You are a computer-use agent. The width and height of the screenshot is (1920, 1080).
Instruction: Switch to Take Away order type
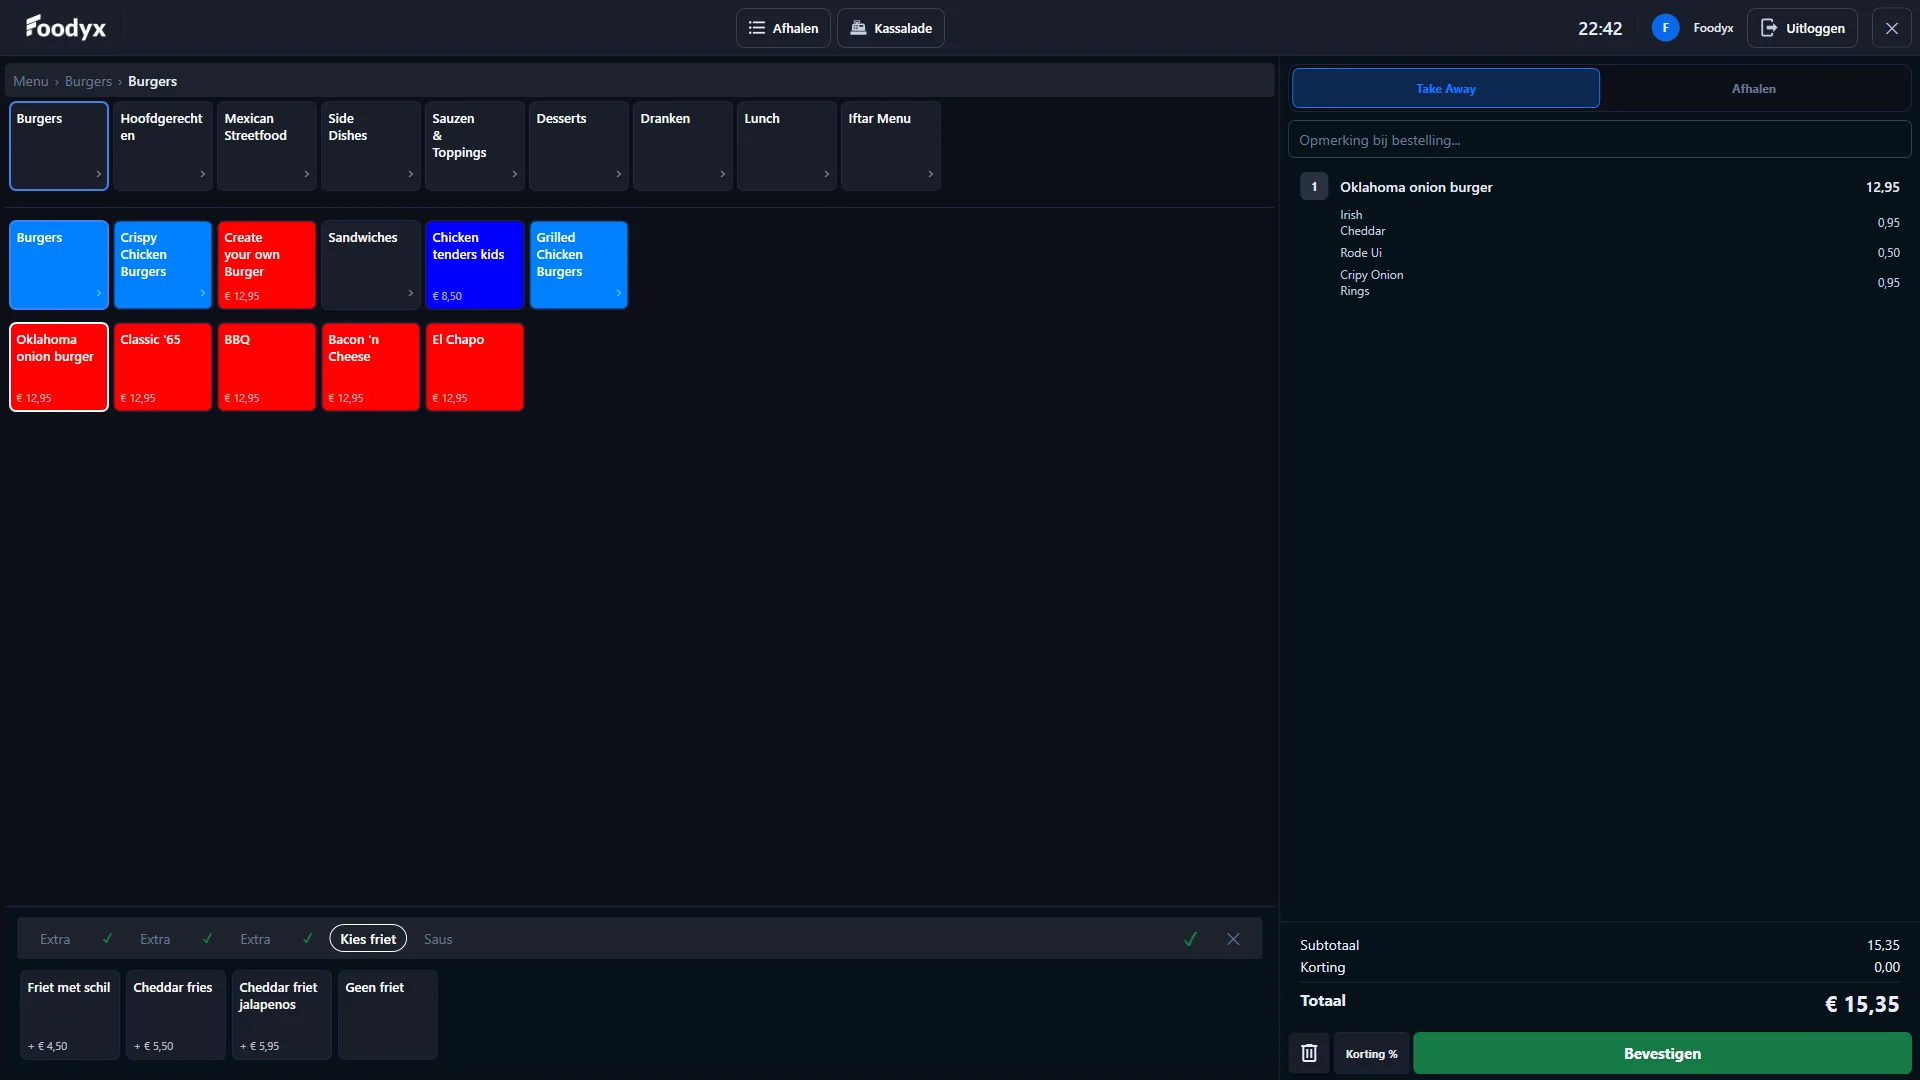1446,88
